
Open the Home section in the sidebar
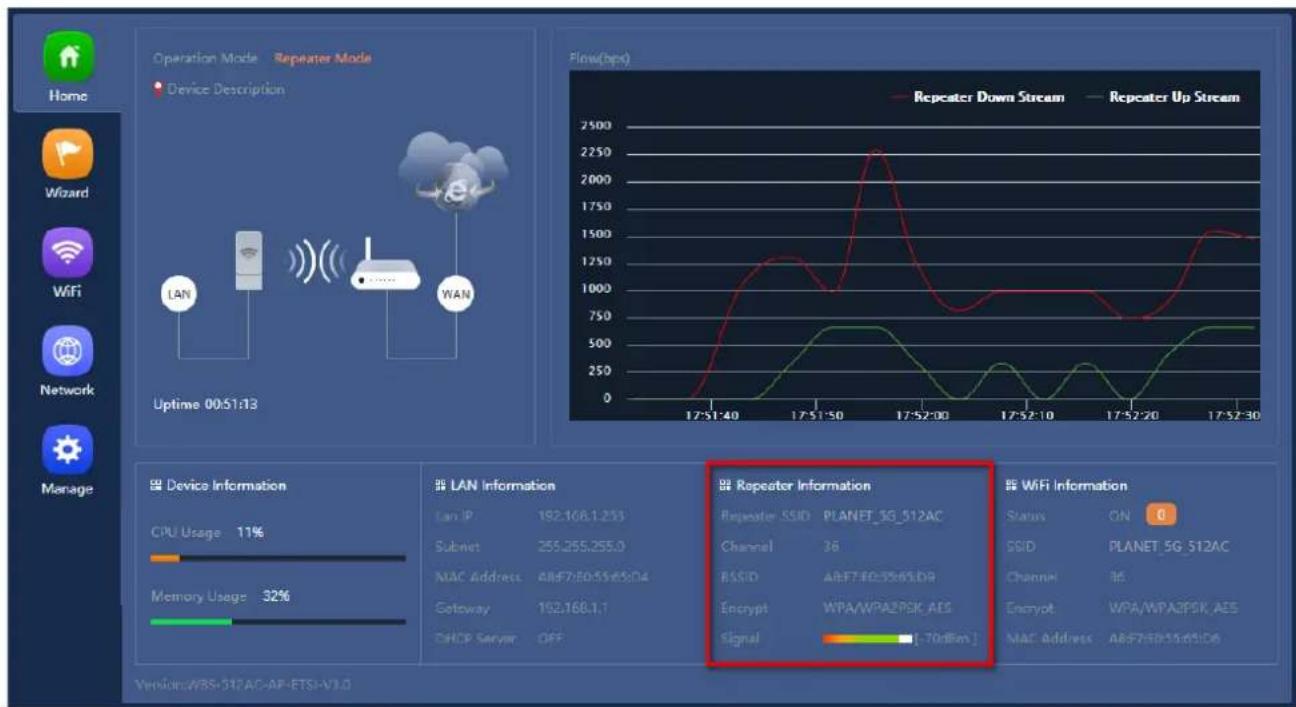click(67, 56)
